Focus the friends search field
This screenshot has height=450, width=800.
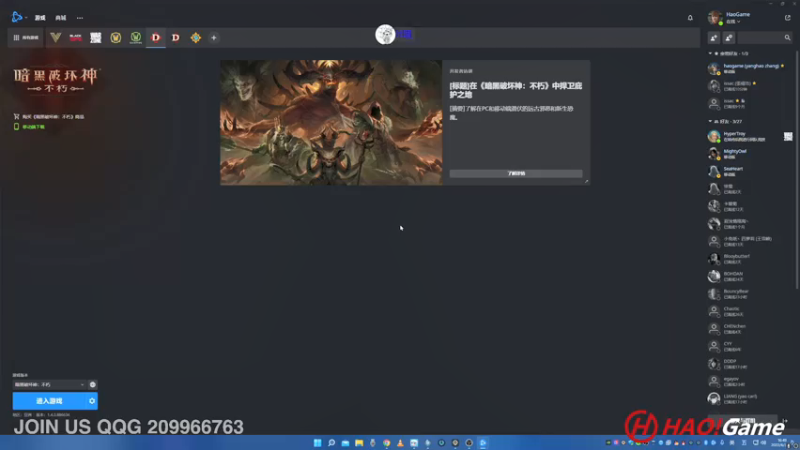tap(760, 38)
